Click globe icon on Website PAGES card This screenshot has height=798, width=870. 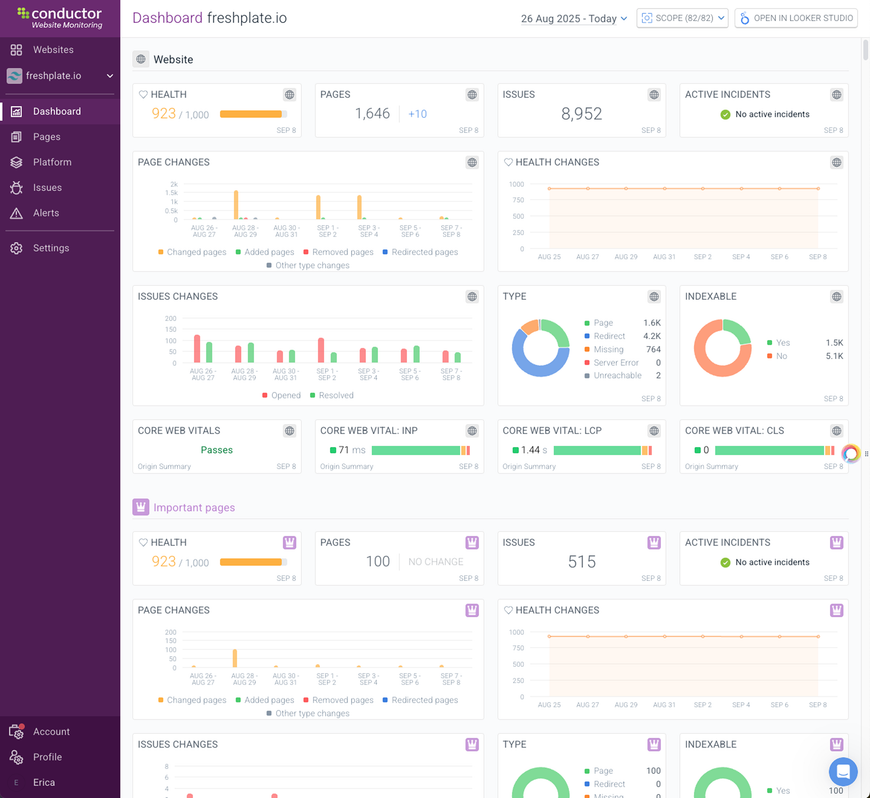click(x=472, y=94)
